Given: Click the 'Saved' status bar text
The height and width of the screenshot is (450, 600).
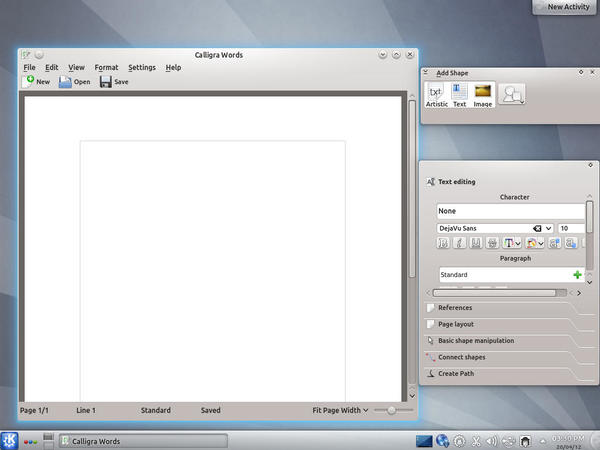Looking at the screenshot, I should tap(210, 410).
